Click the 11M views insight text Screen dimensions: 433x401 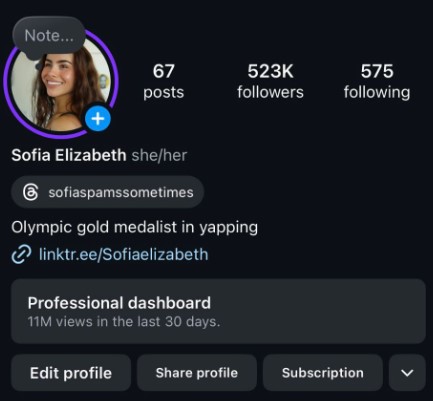point(124,322)
